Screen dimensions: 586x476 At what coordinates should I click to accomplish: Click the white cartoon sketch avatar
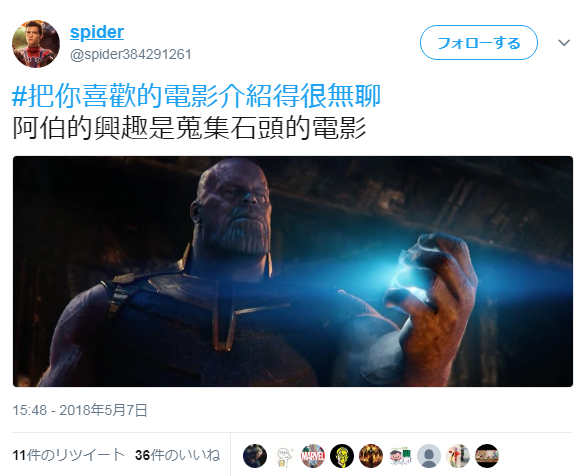point(284,456)
